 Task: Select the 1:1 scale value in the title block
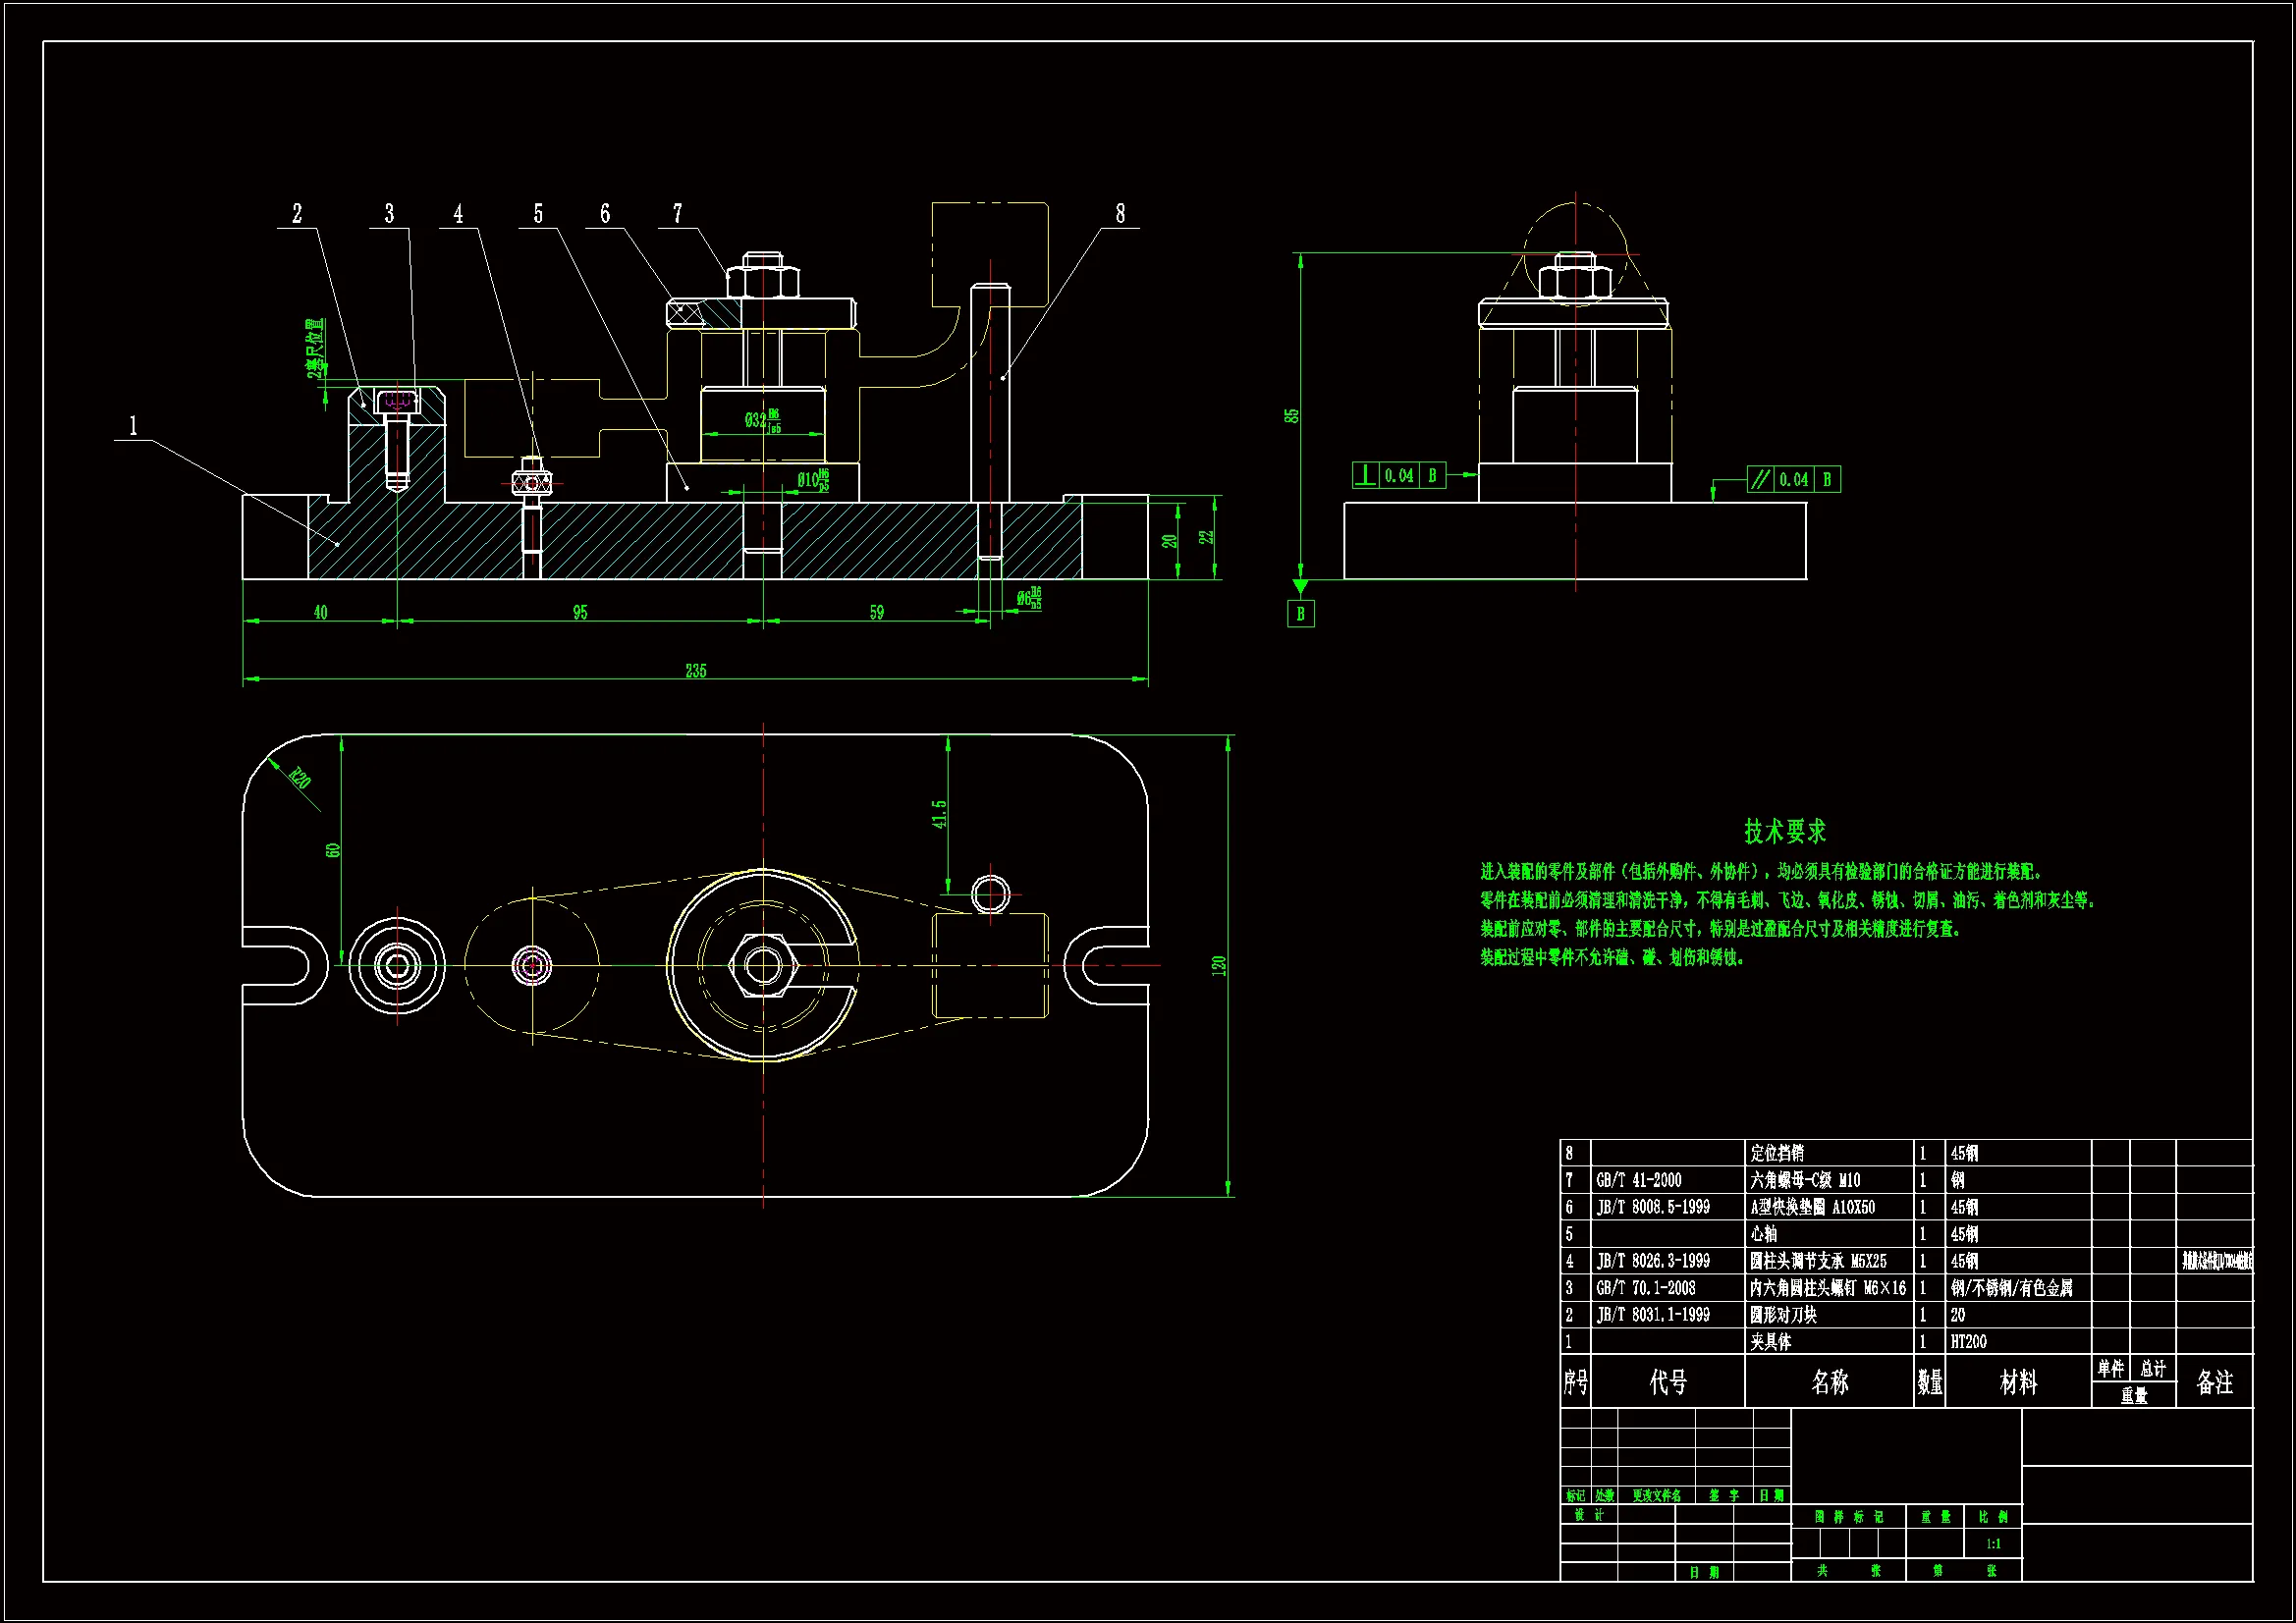(x=1993, y=1544)
